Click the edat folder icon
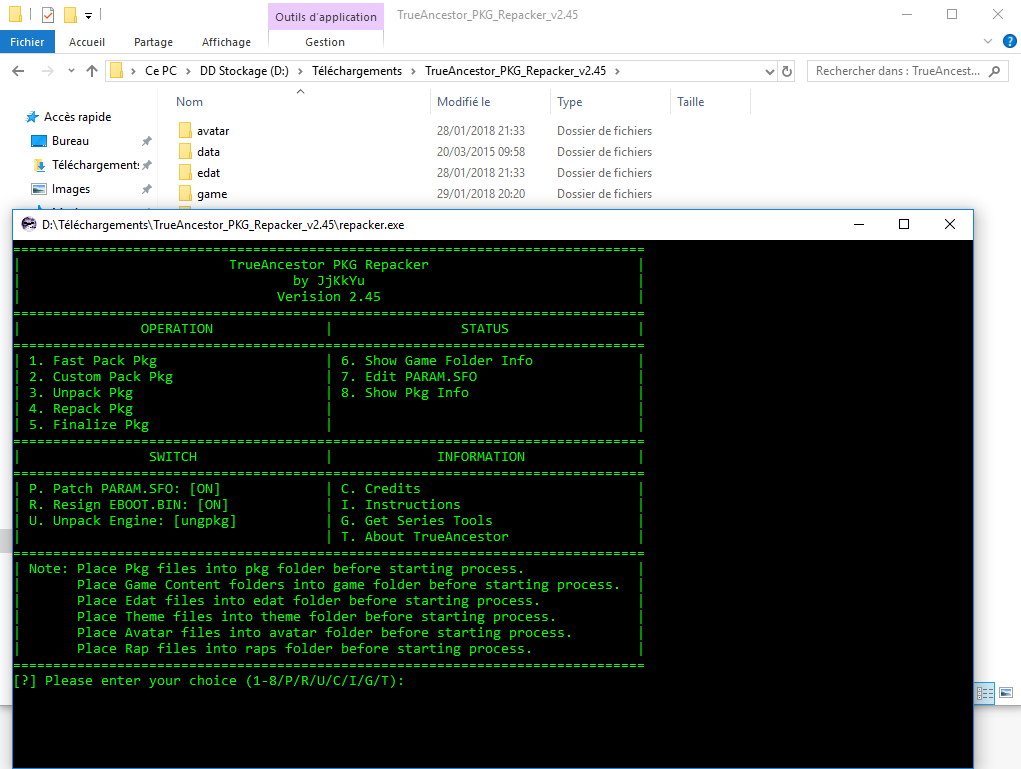 (185, 172)
